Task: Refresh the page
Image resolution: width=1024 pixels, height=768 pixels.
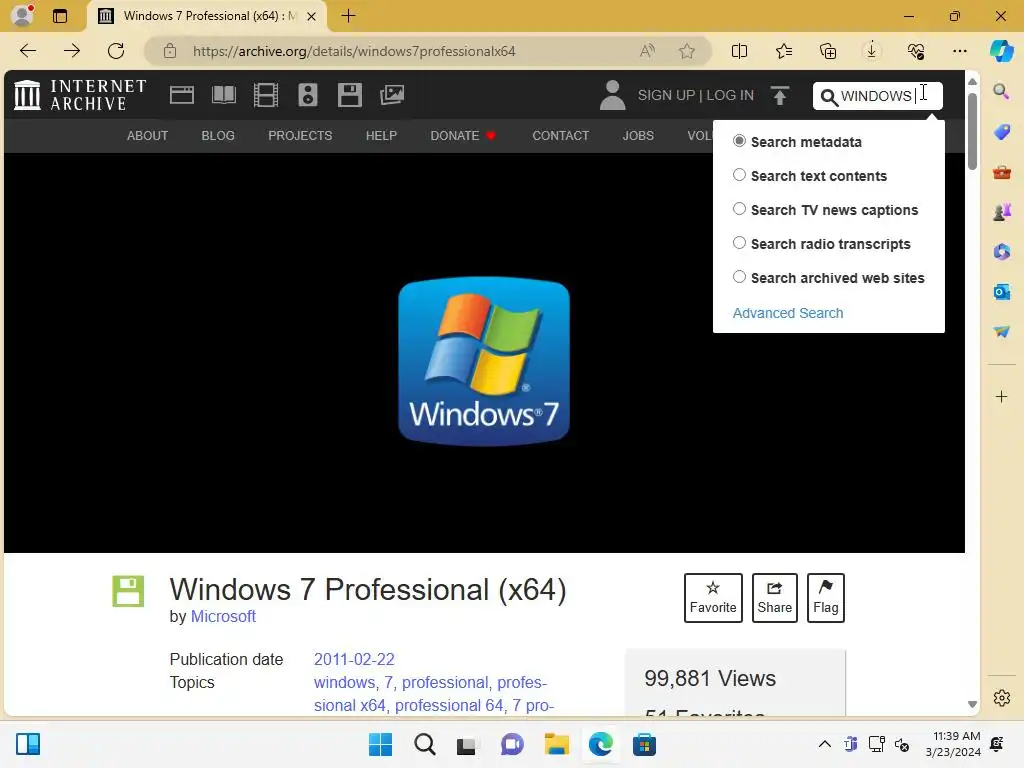Action: coord(116,51)
